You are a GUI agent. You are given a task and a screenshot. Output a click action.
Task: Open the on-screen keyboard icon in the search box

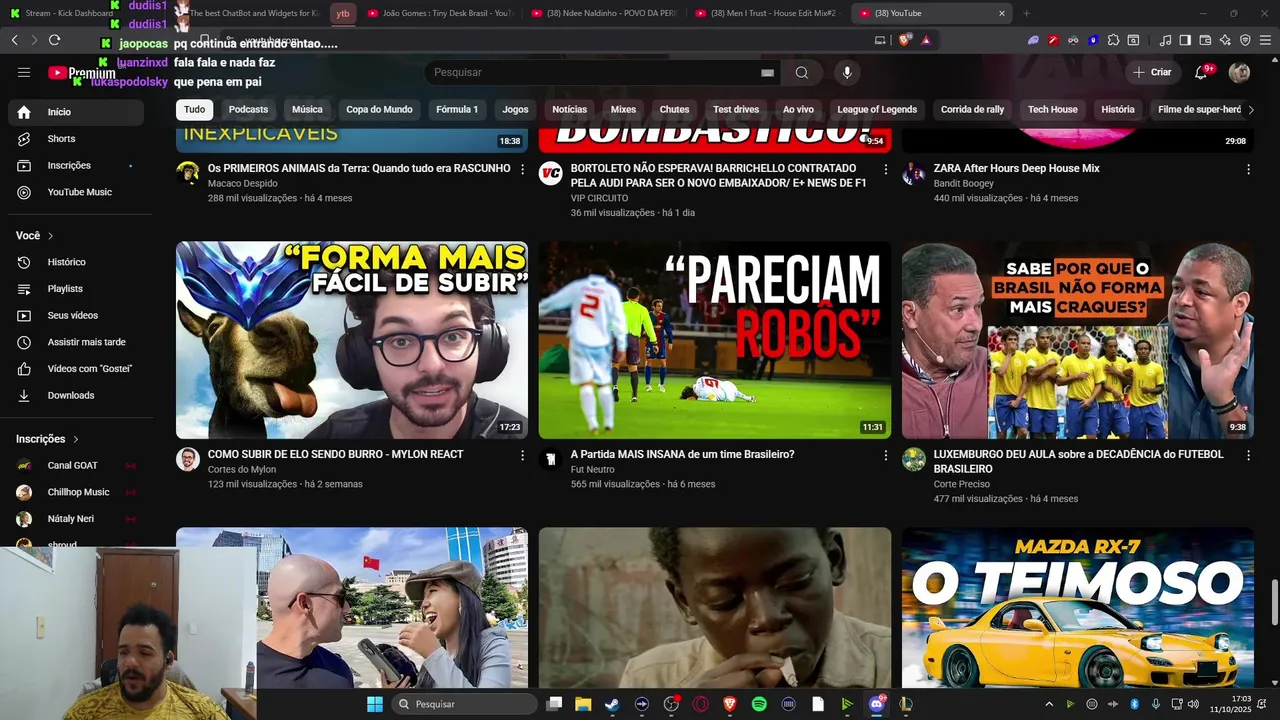click(767, 73)
